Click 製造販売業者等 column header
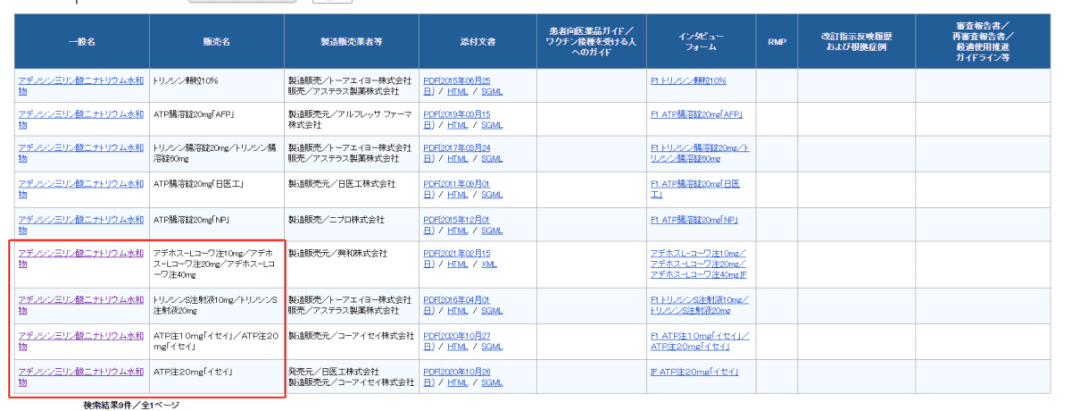Viewport: 1080px width, 411px height. (351, 41)
